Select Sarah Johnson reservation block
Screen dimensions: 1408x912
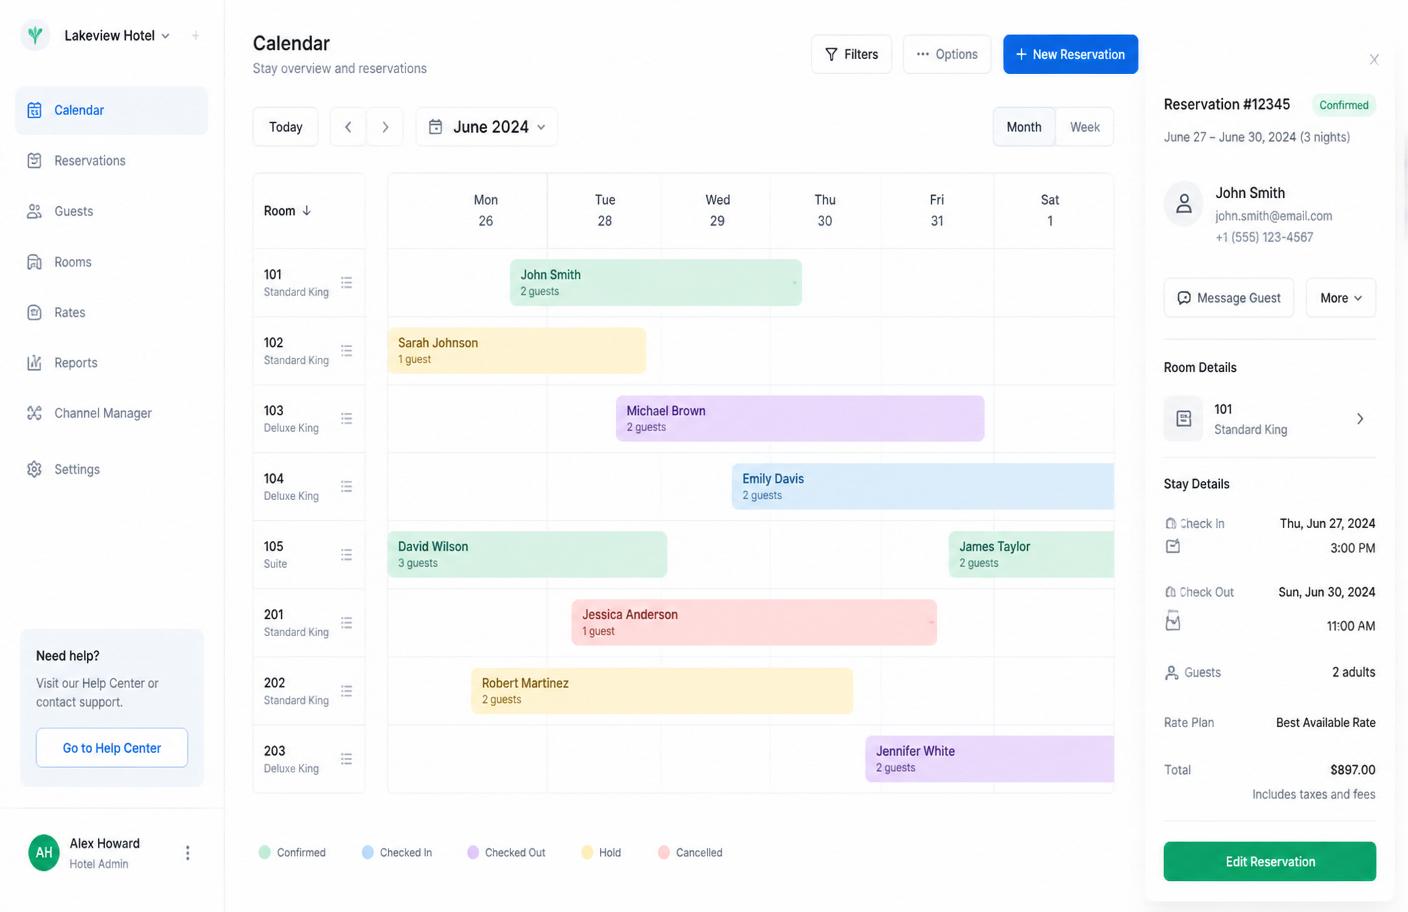tap(516, 350)
